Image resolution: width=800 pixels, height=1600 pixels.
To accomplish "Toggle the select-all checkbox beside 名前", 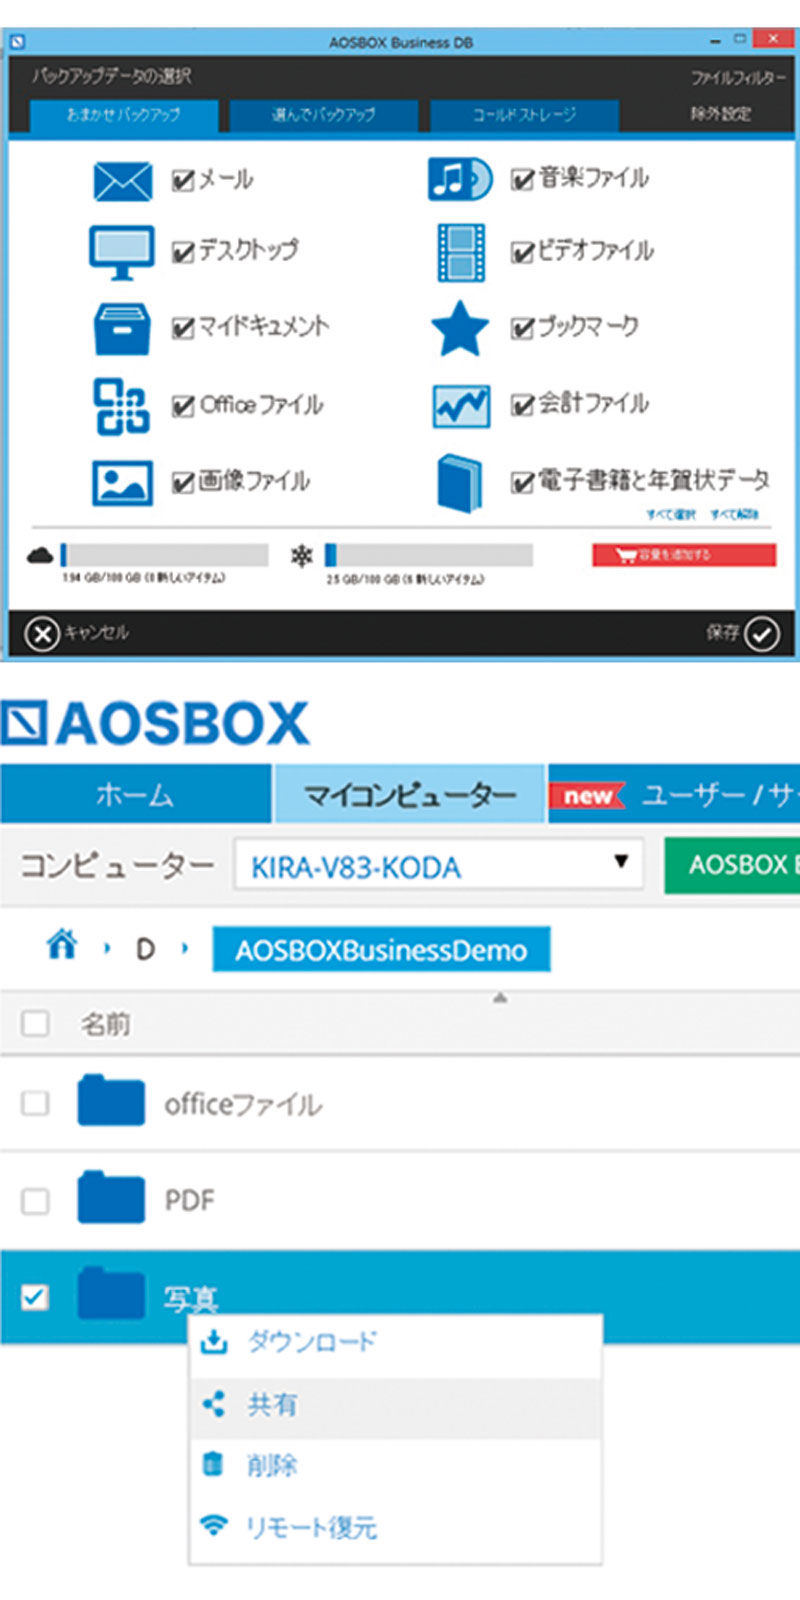I will pos(36,1022).
